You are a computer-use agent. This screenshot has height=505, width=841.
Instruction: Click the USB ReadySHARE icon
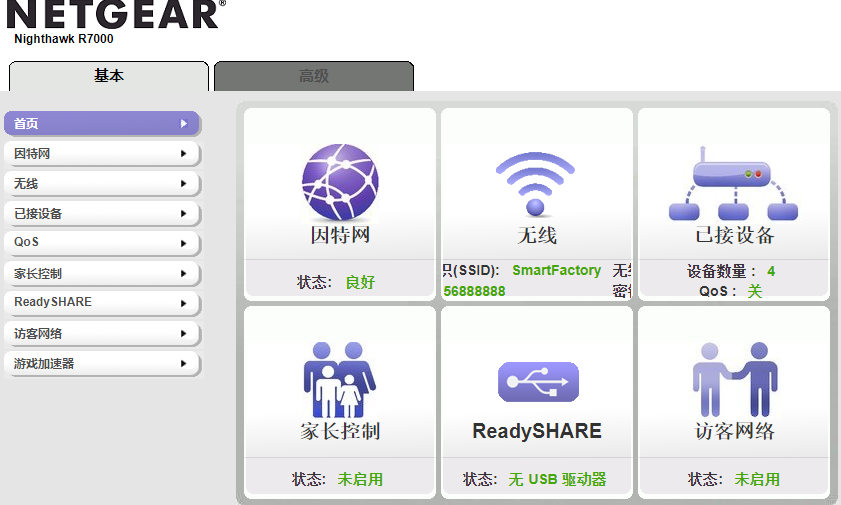(x=538, y=382)
